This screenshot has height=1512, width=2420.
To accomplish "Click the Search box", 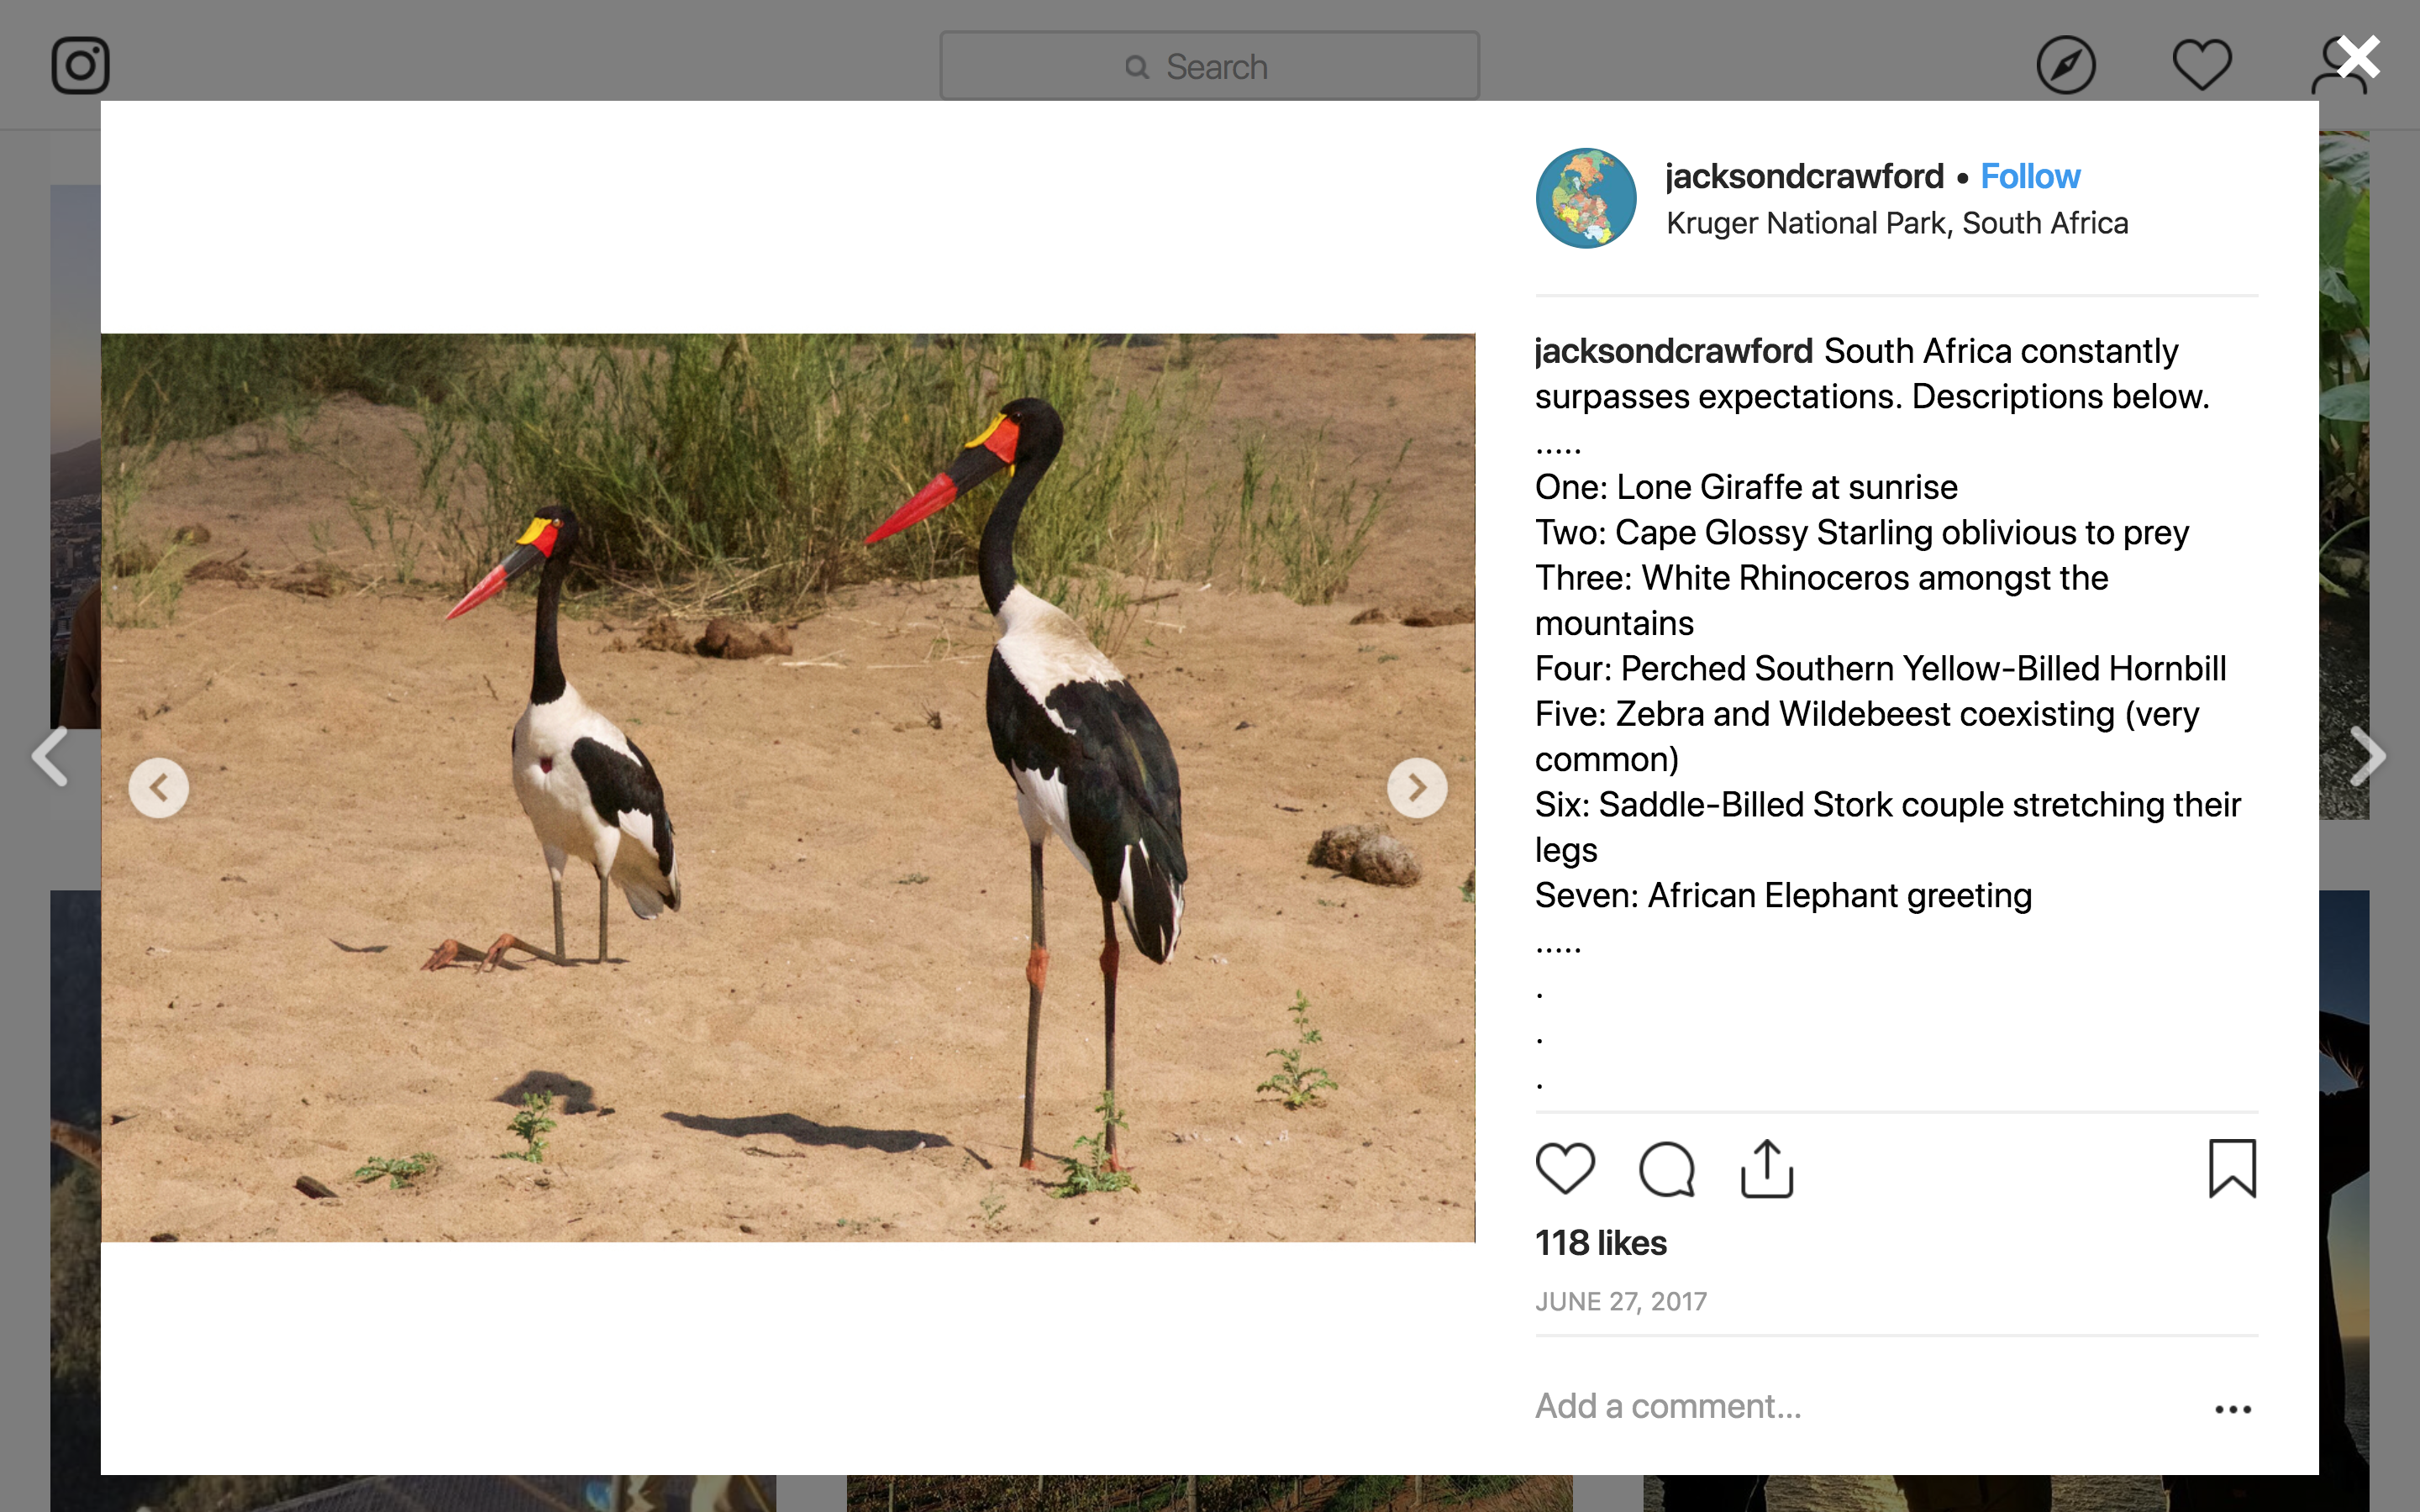I will tap(1209, 66).
